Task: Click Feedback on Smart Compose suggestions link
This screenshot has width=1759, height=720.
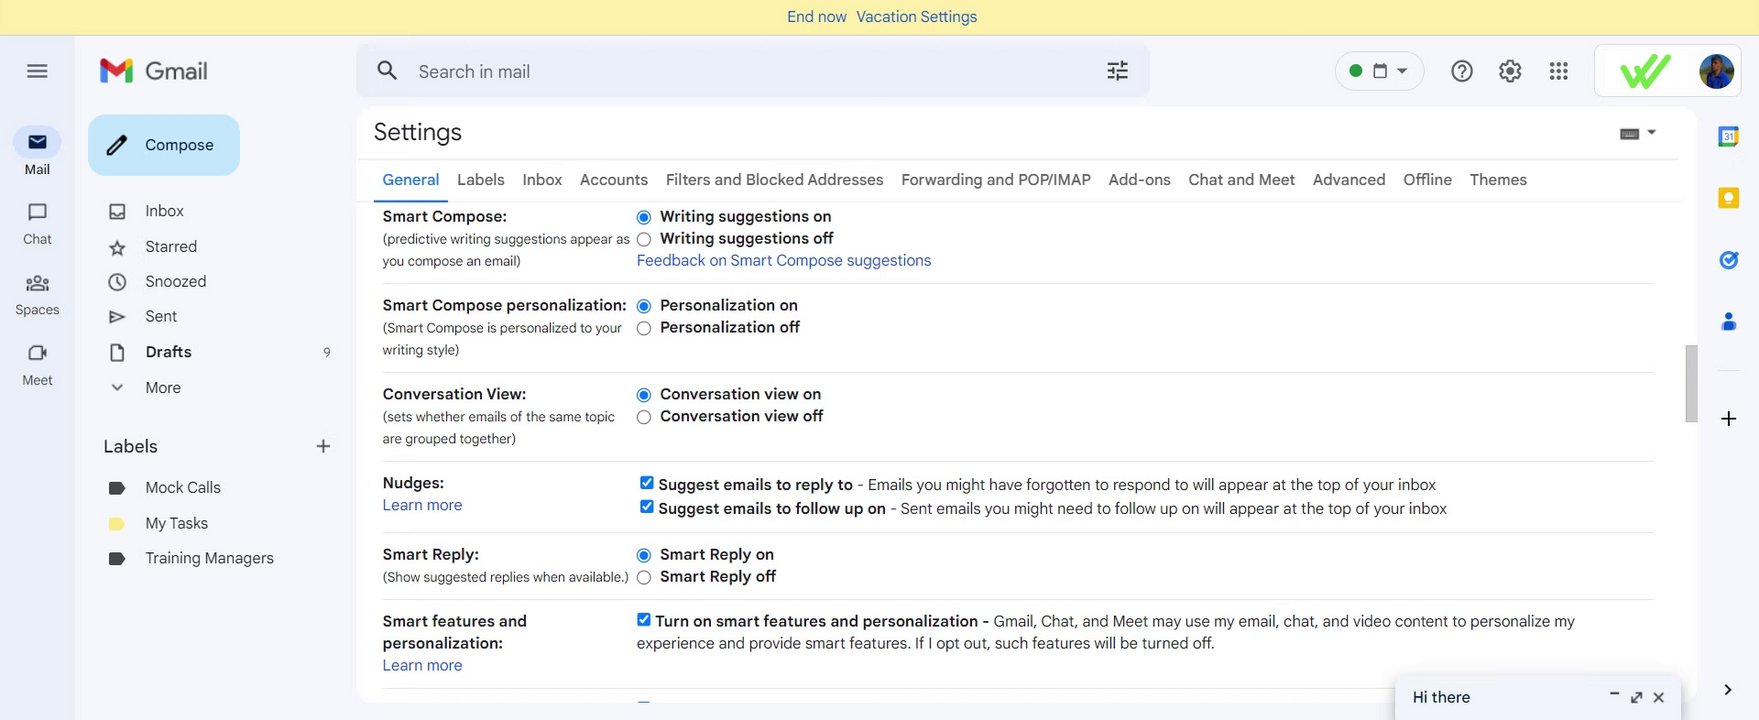Action: 783,261
